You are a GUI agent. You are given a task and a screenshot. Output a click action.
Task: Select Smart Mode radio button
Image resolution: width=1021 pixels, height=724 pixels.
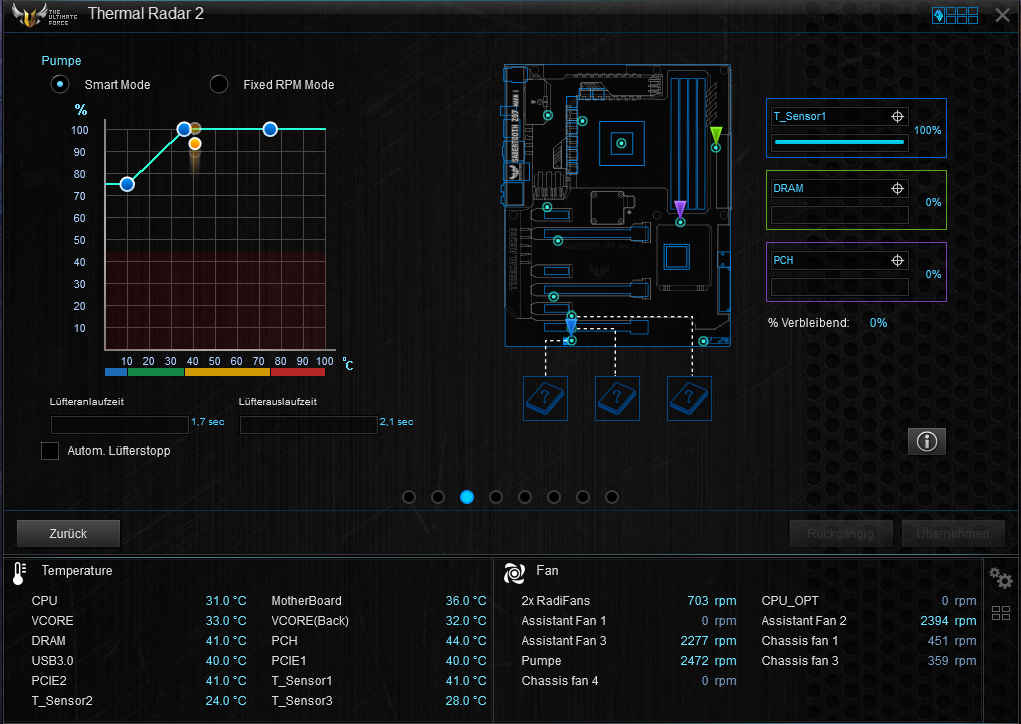[x=60, y=84]
